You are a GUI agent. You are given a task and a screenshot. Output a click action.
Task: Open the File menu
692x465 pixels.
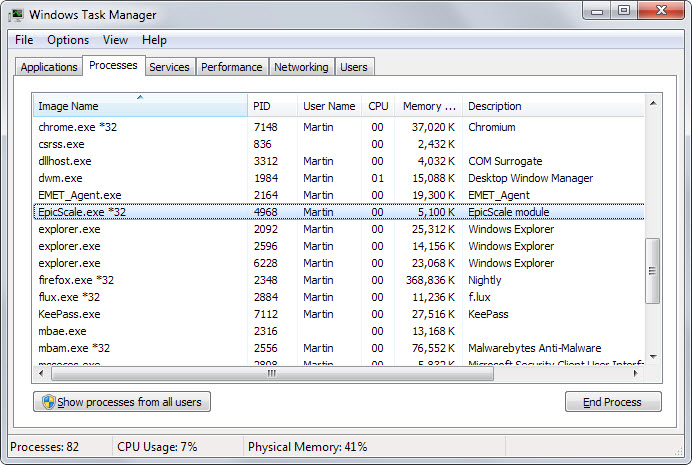point(24,40)
